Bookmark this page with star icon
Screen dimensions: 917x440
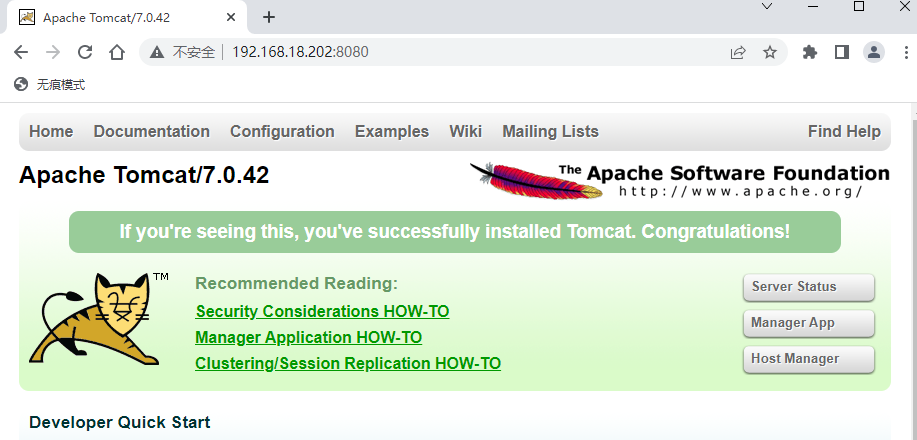click(770, 52)
